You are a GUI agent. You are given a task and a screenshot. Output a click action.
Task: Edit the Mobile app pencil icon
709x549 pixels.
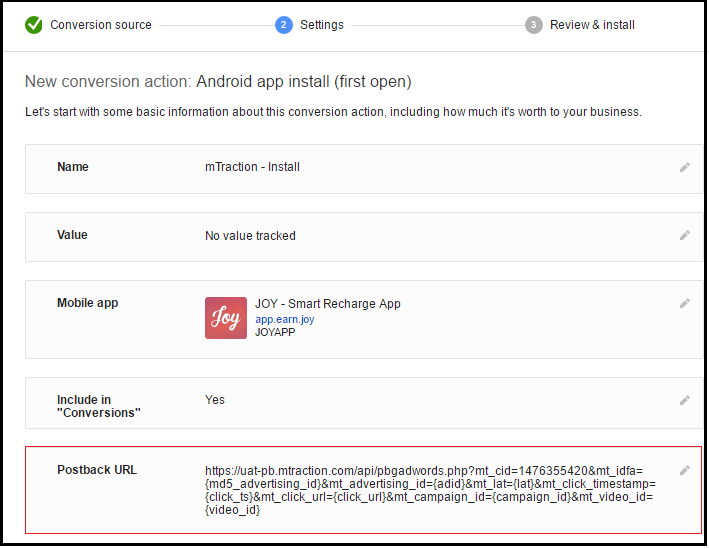pyautogui.click(x=685, y=303)
